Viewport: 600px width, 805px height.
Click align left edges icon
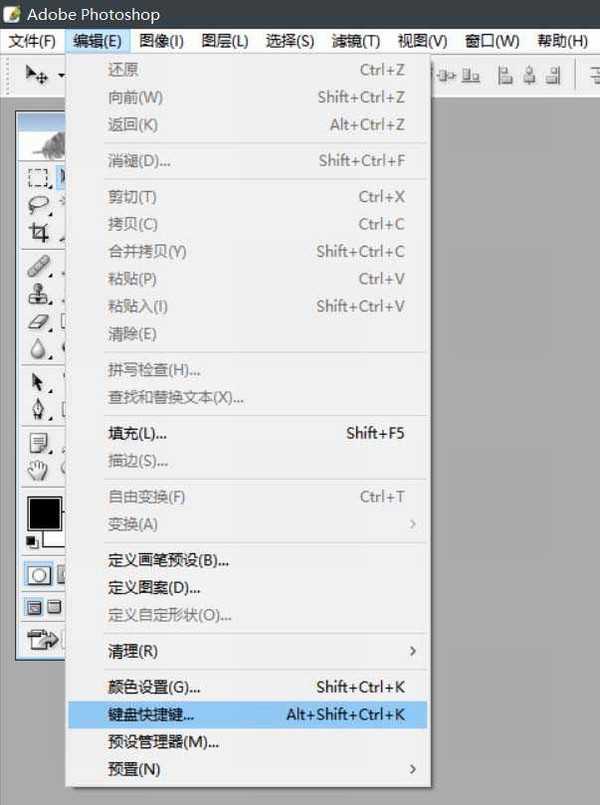505,76
